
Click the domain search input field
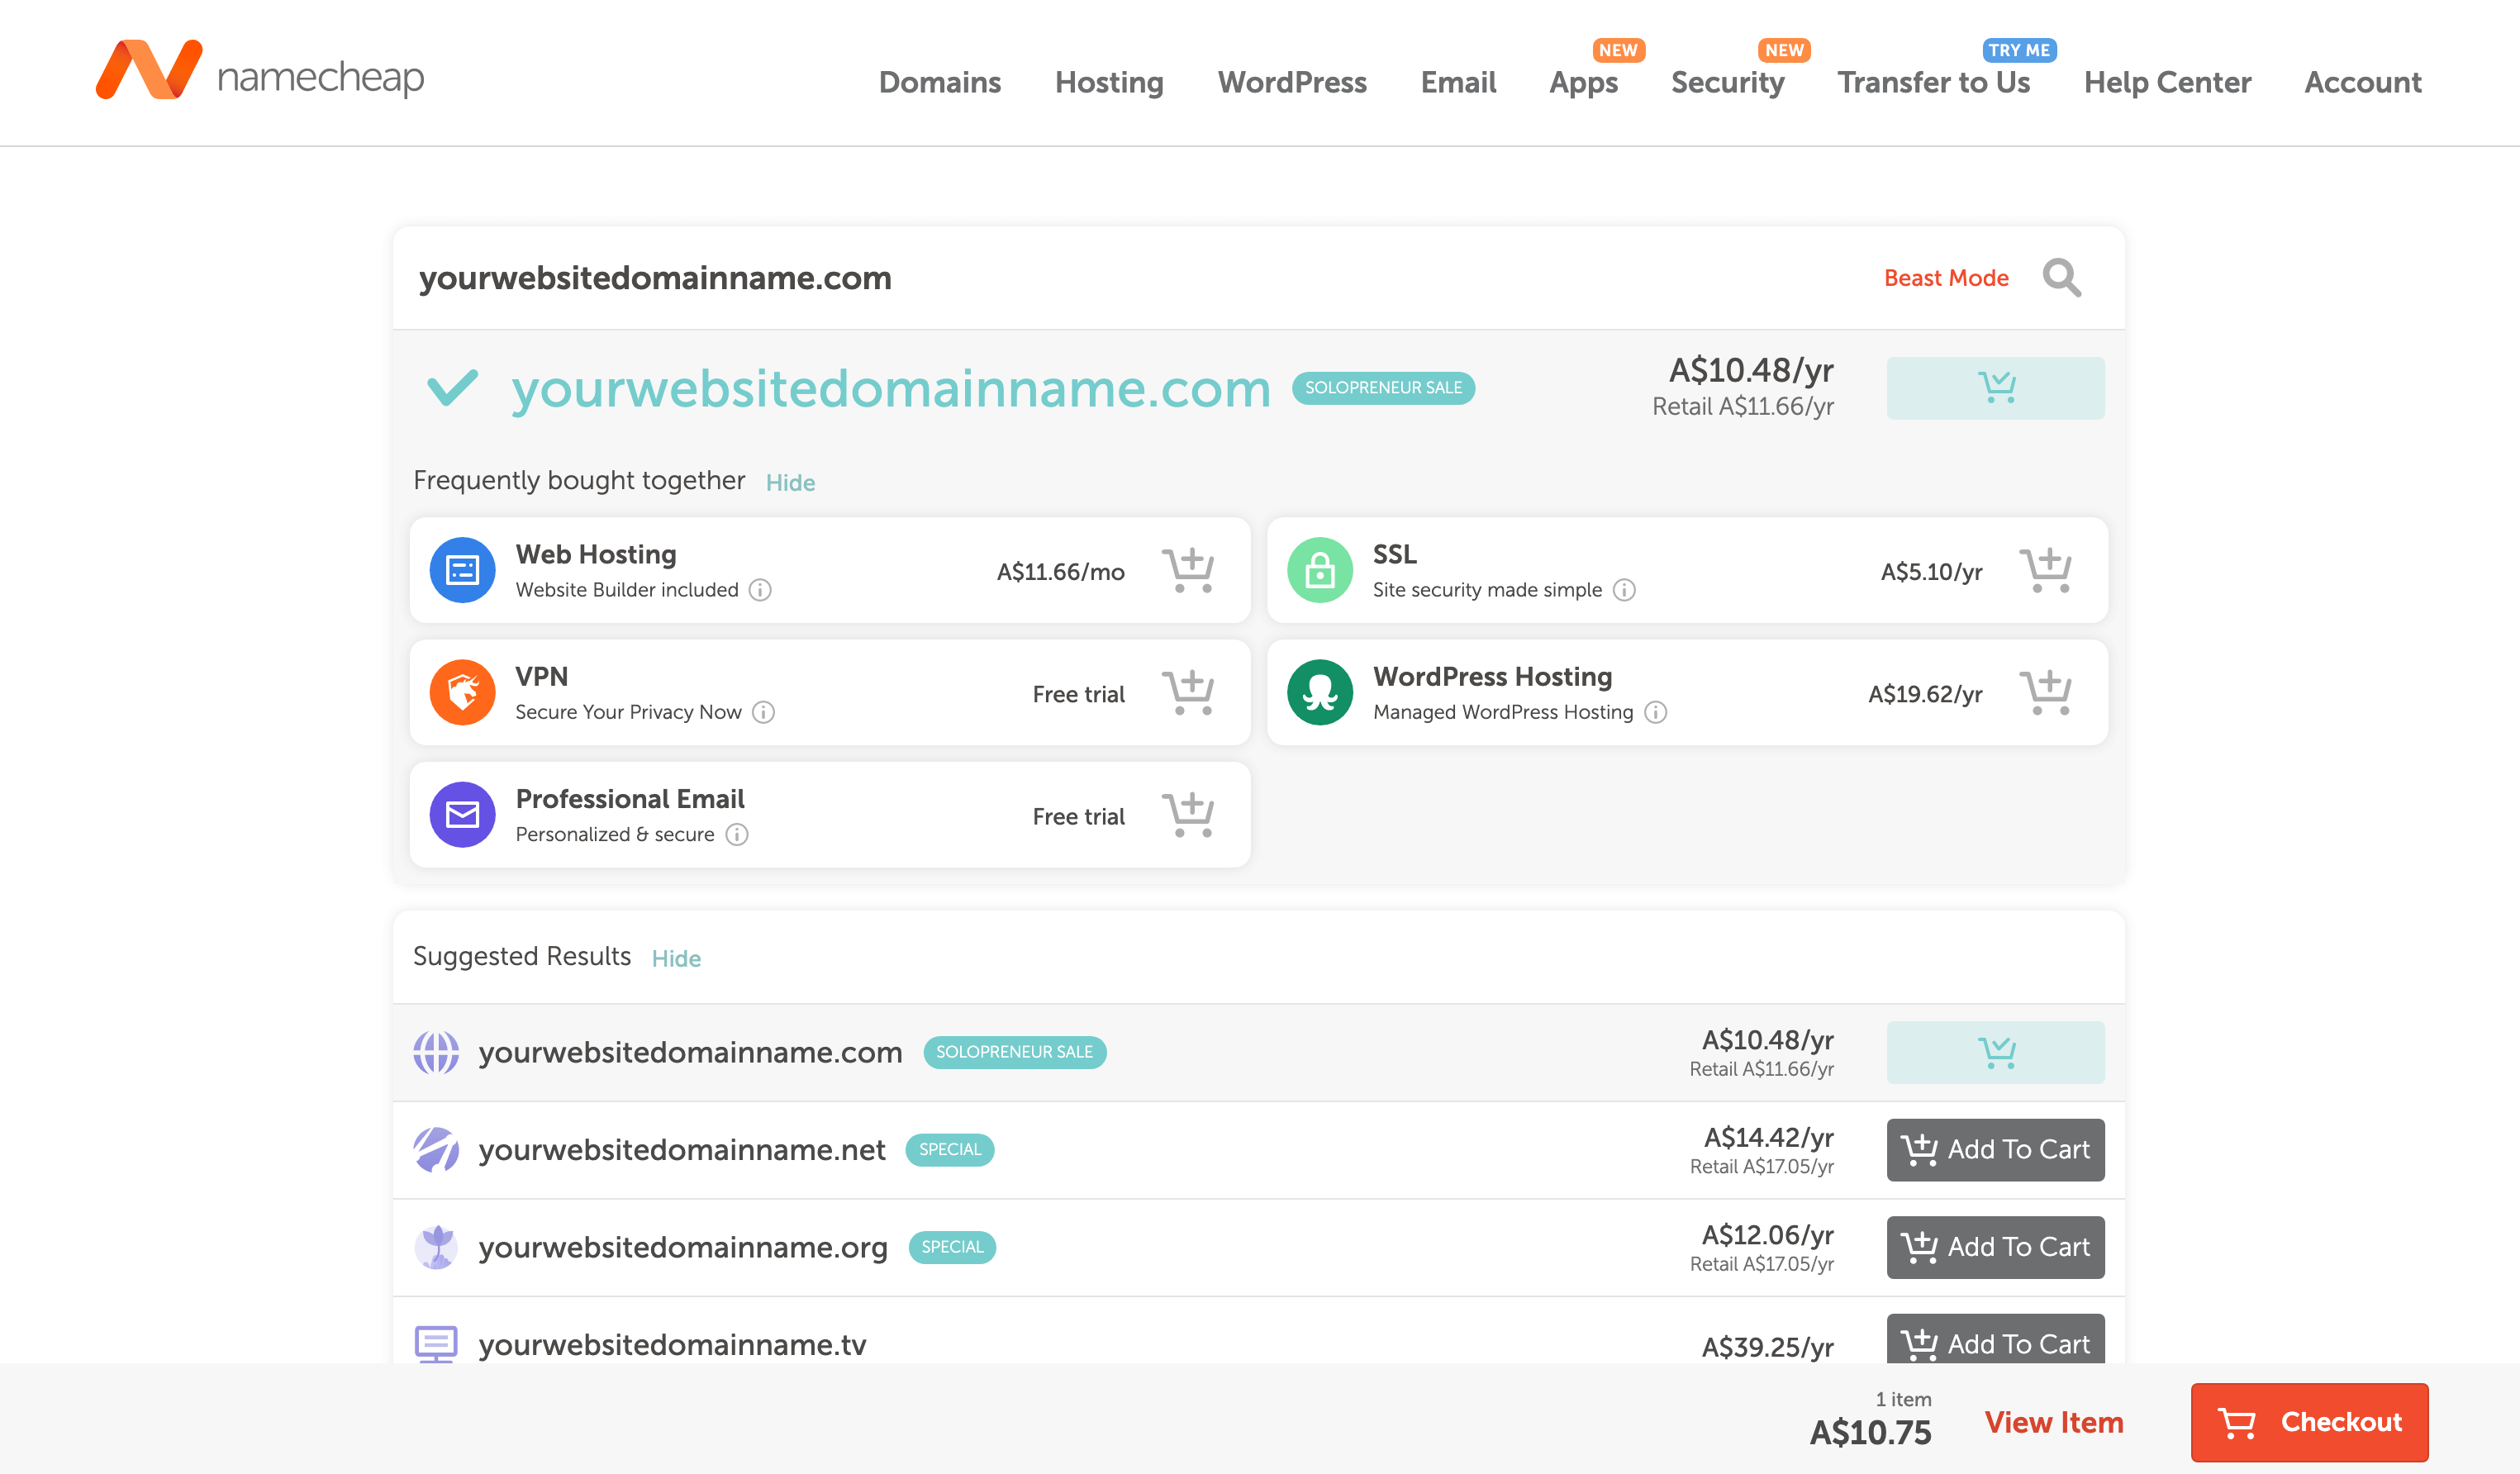click(1130, 278)
